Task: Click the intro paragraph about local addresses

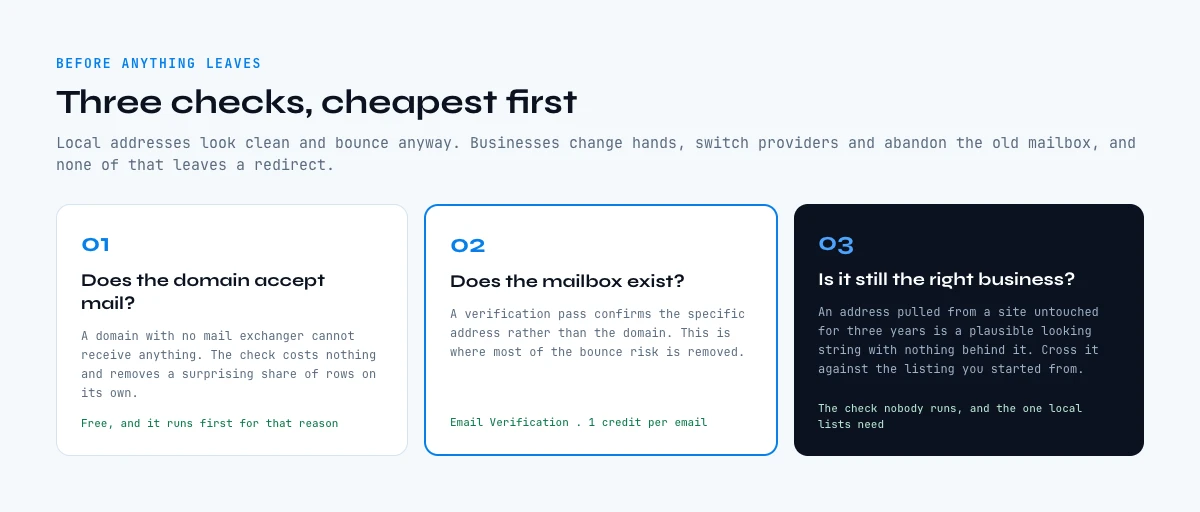Action: point(596,154)
